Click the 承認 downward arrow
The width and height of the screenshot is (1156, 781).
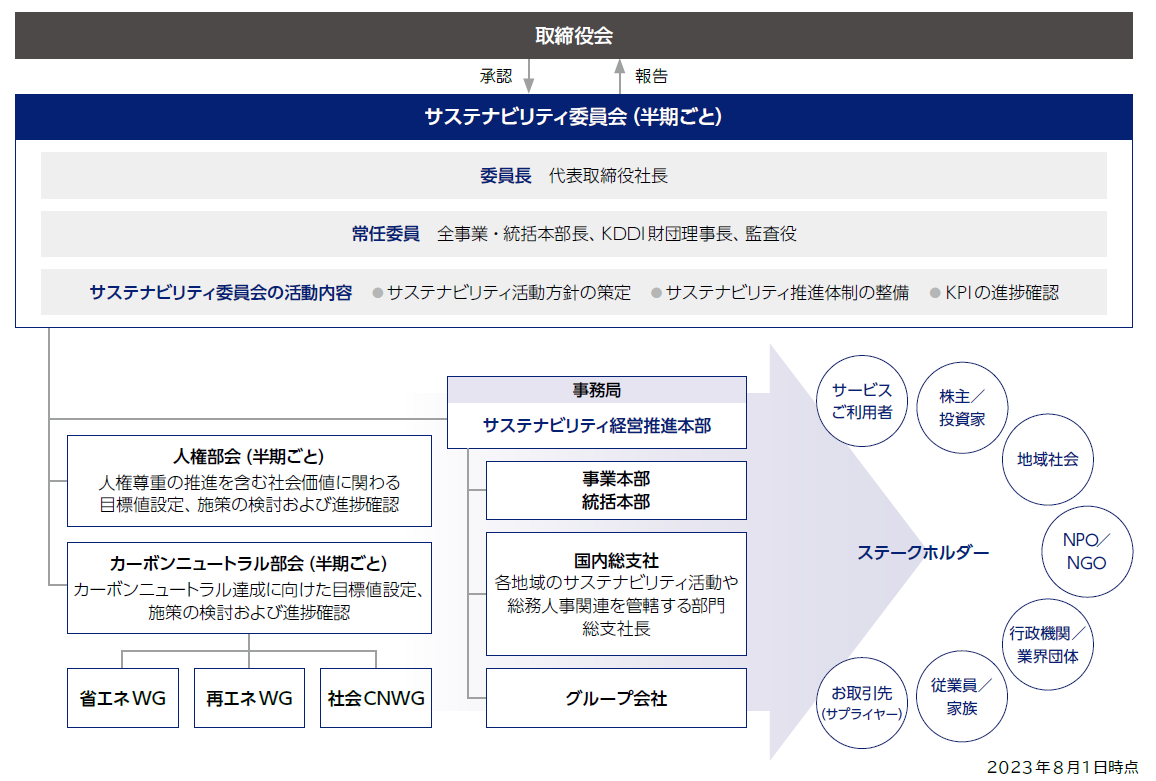(529, 76)
